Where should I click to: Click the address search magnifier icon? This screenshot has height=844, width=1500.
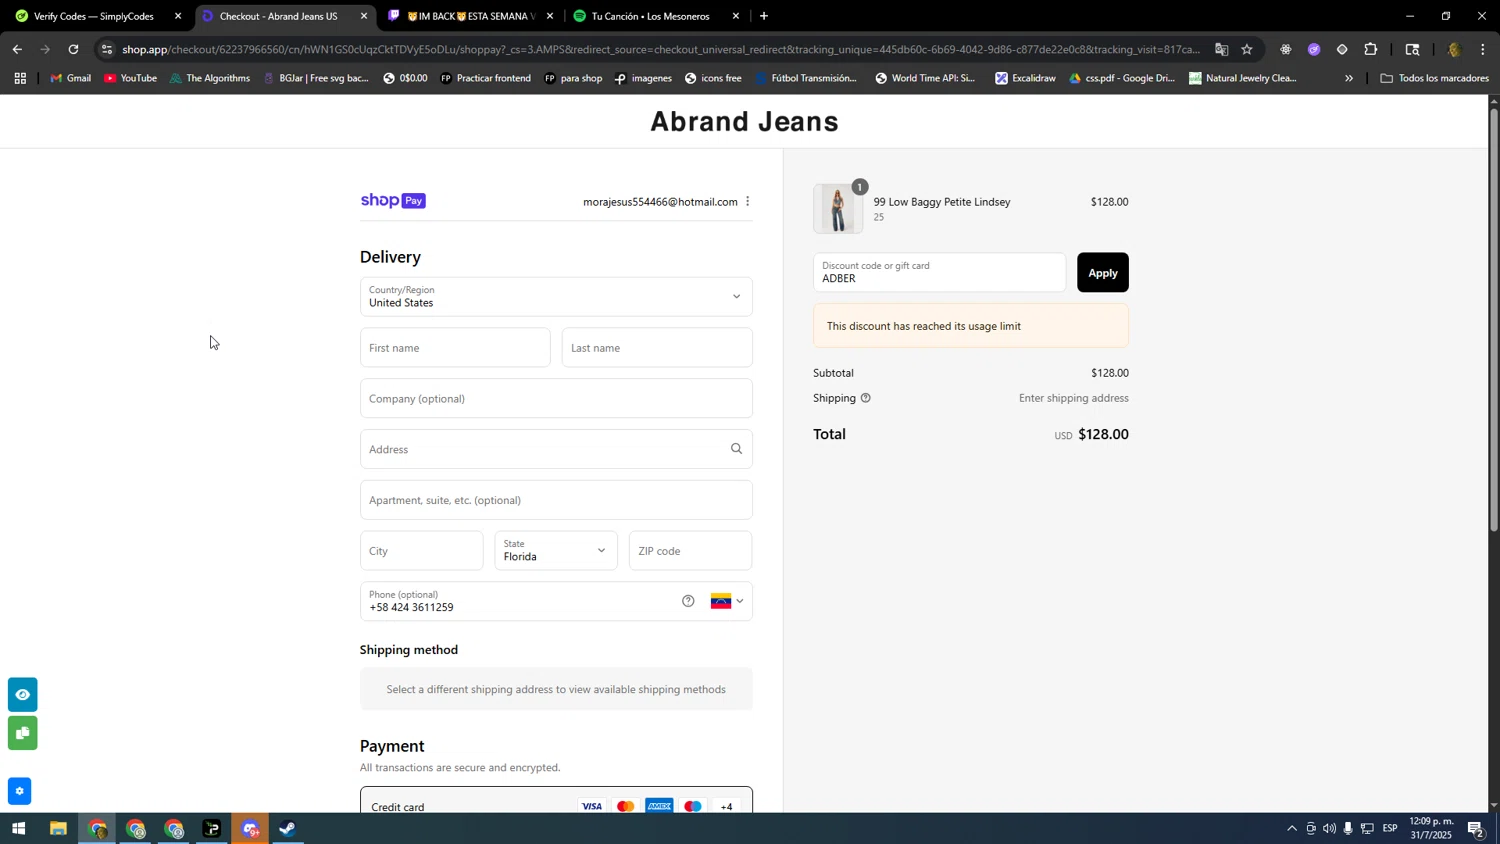pyautogui.click(x=737, y=449)
